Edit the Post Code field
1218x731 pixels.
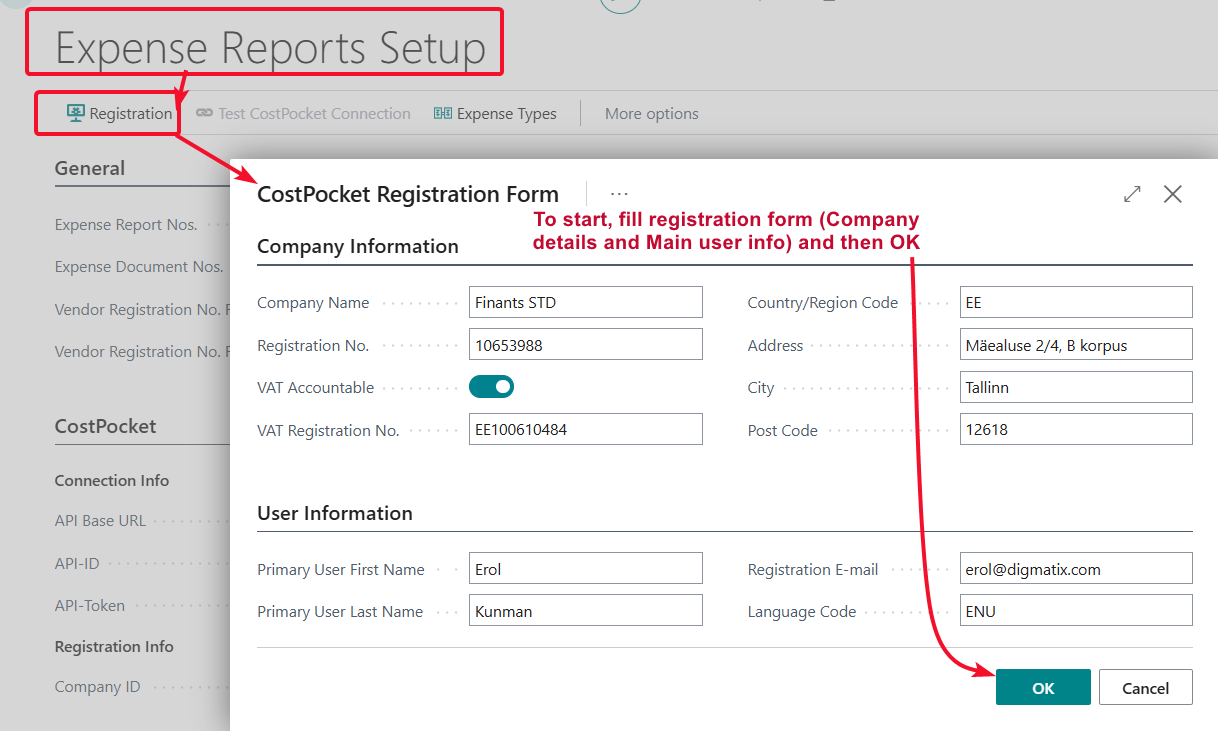[1076, 430]
